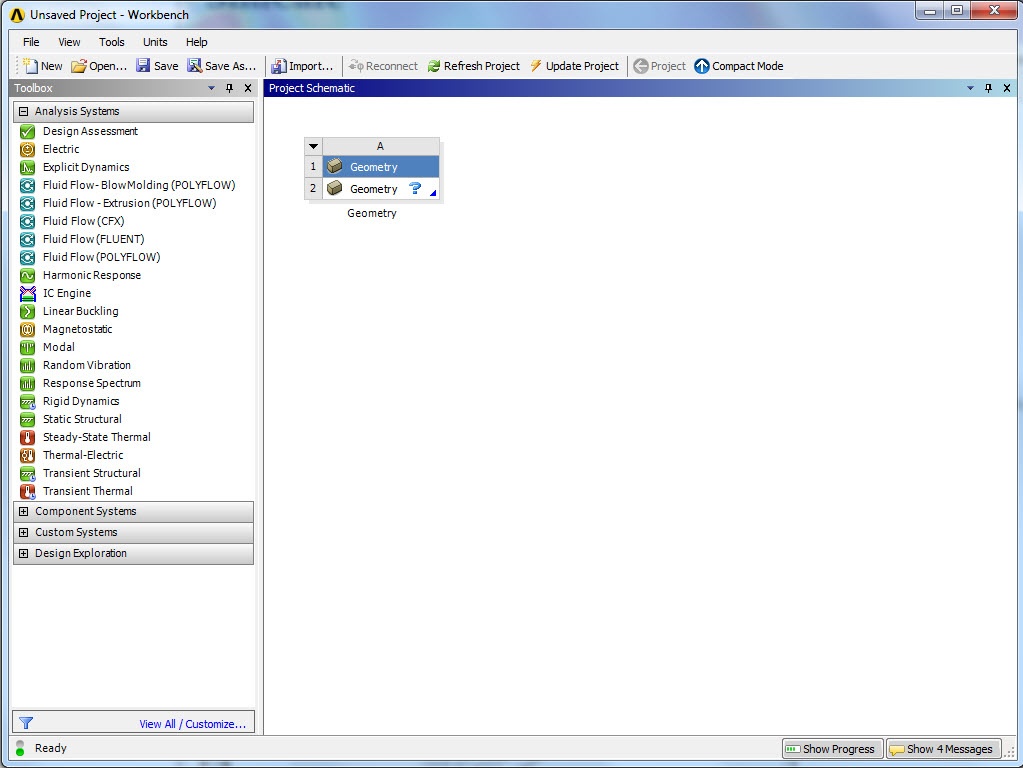Close the Project Schematic panel

[x=1007, y=88]
